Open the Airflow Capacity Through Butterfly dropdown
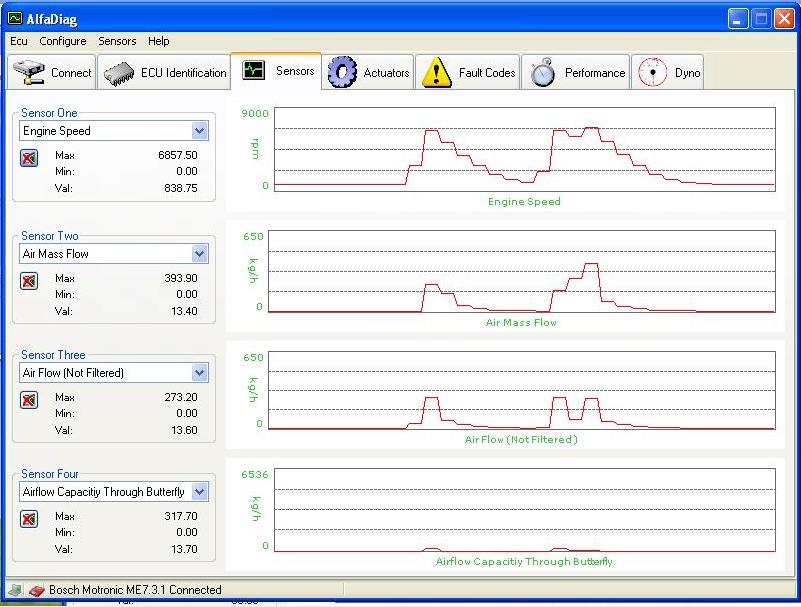This screenshot has height=607, width=801. (x=199, y=492)
